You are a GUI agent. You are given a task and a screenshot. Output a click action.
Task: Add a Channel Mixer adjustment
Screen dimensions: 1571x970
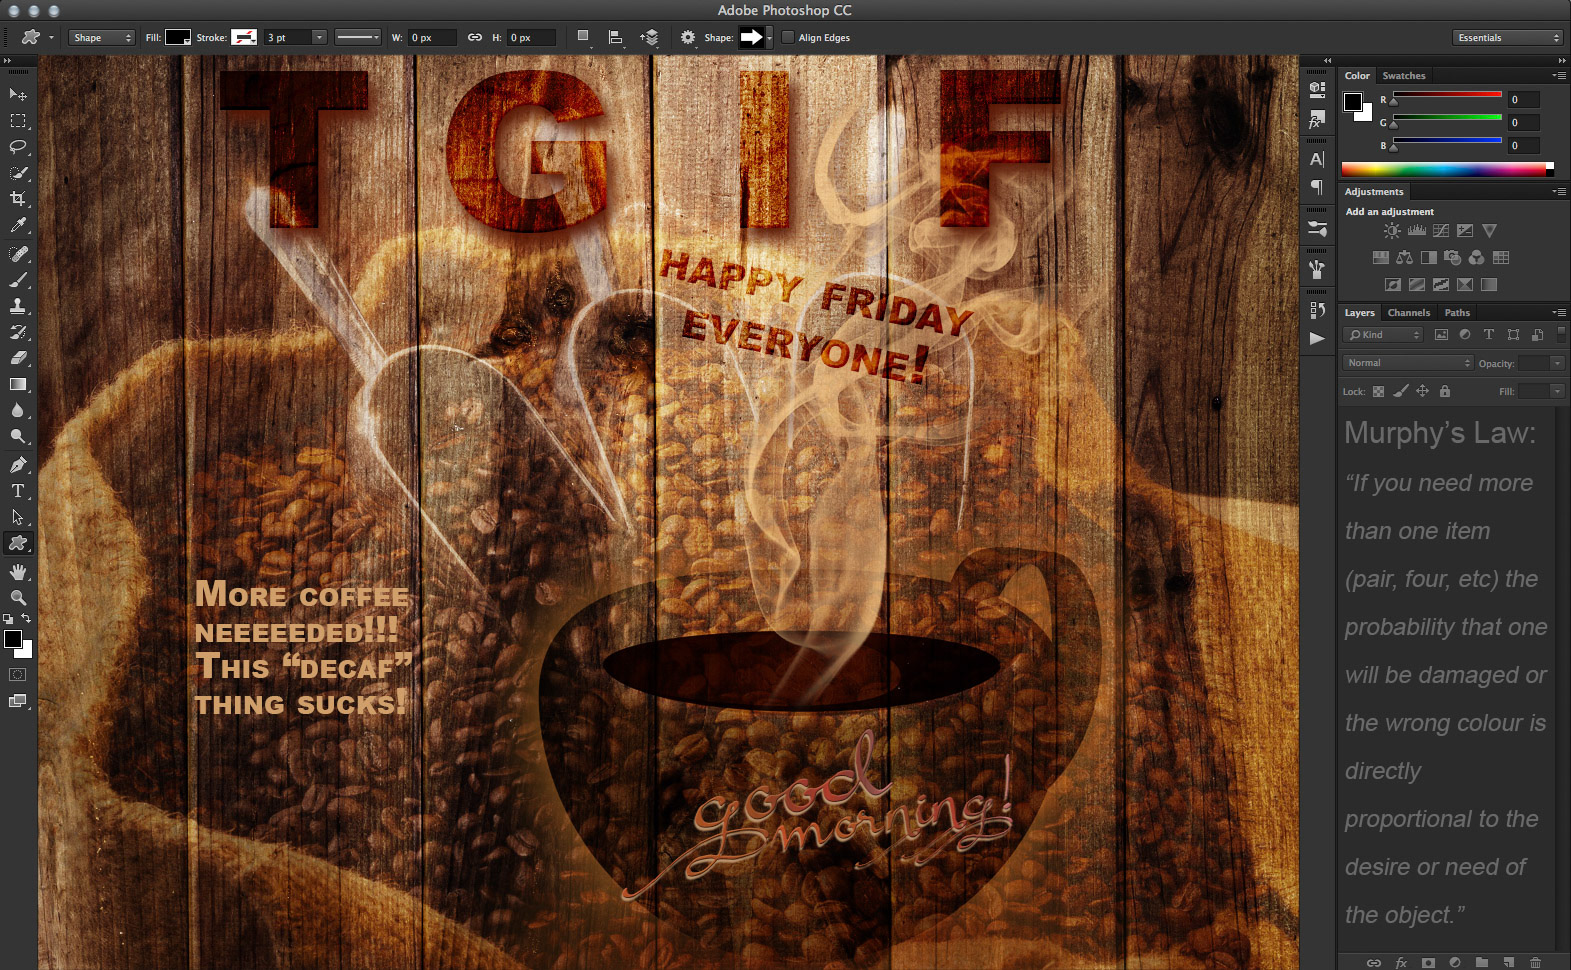coord(1477,258)
